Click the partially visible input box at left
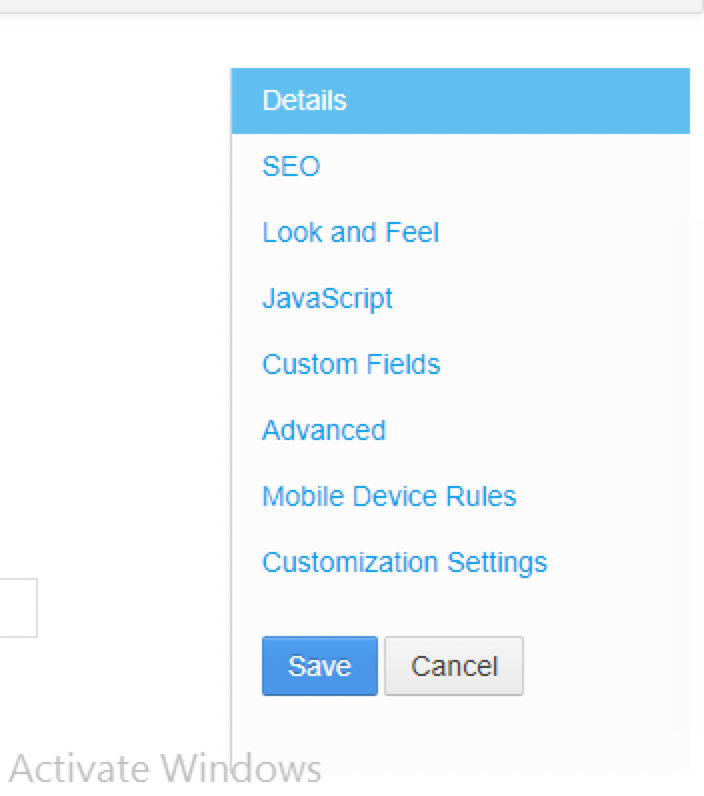Viewport: 704px width, 796px height. (x=17, y=607)
